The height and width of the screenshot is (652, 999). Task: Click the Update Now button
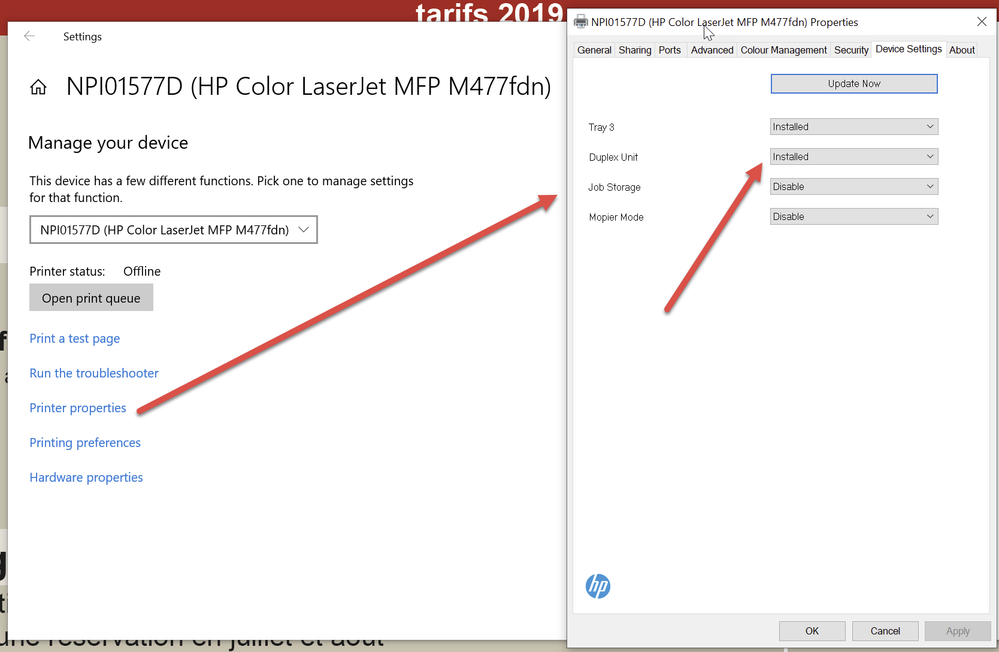[854, 83]
